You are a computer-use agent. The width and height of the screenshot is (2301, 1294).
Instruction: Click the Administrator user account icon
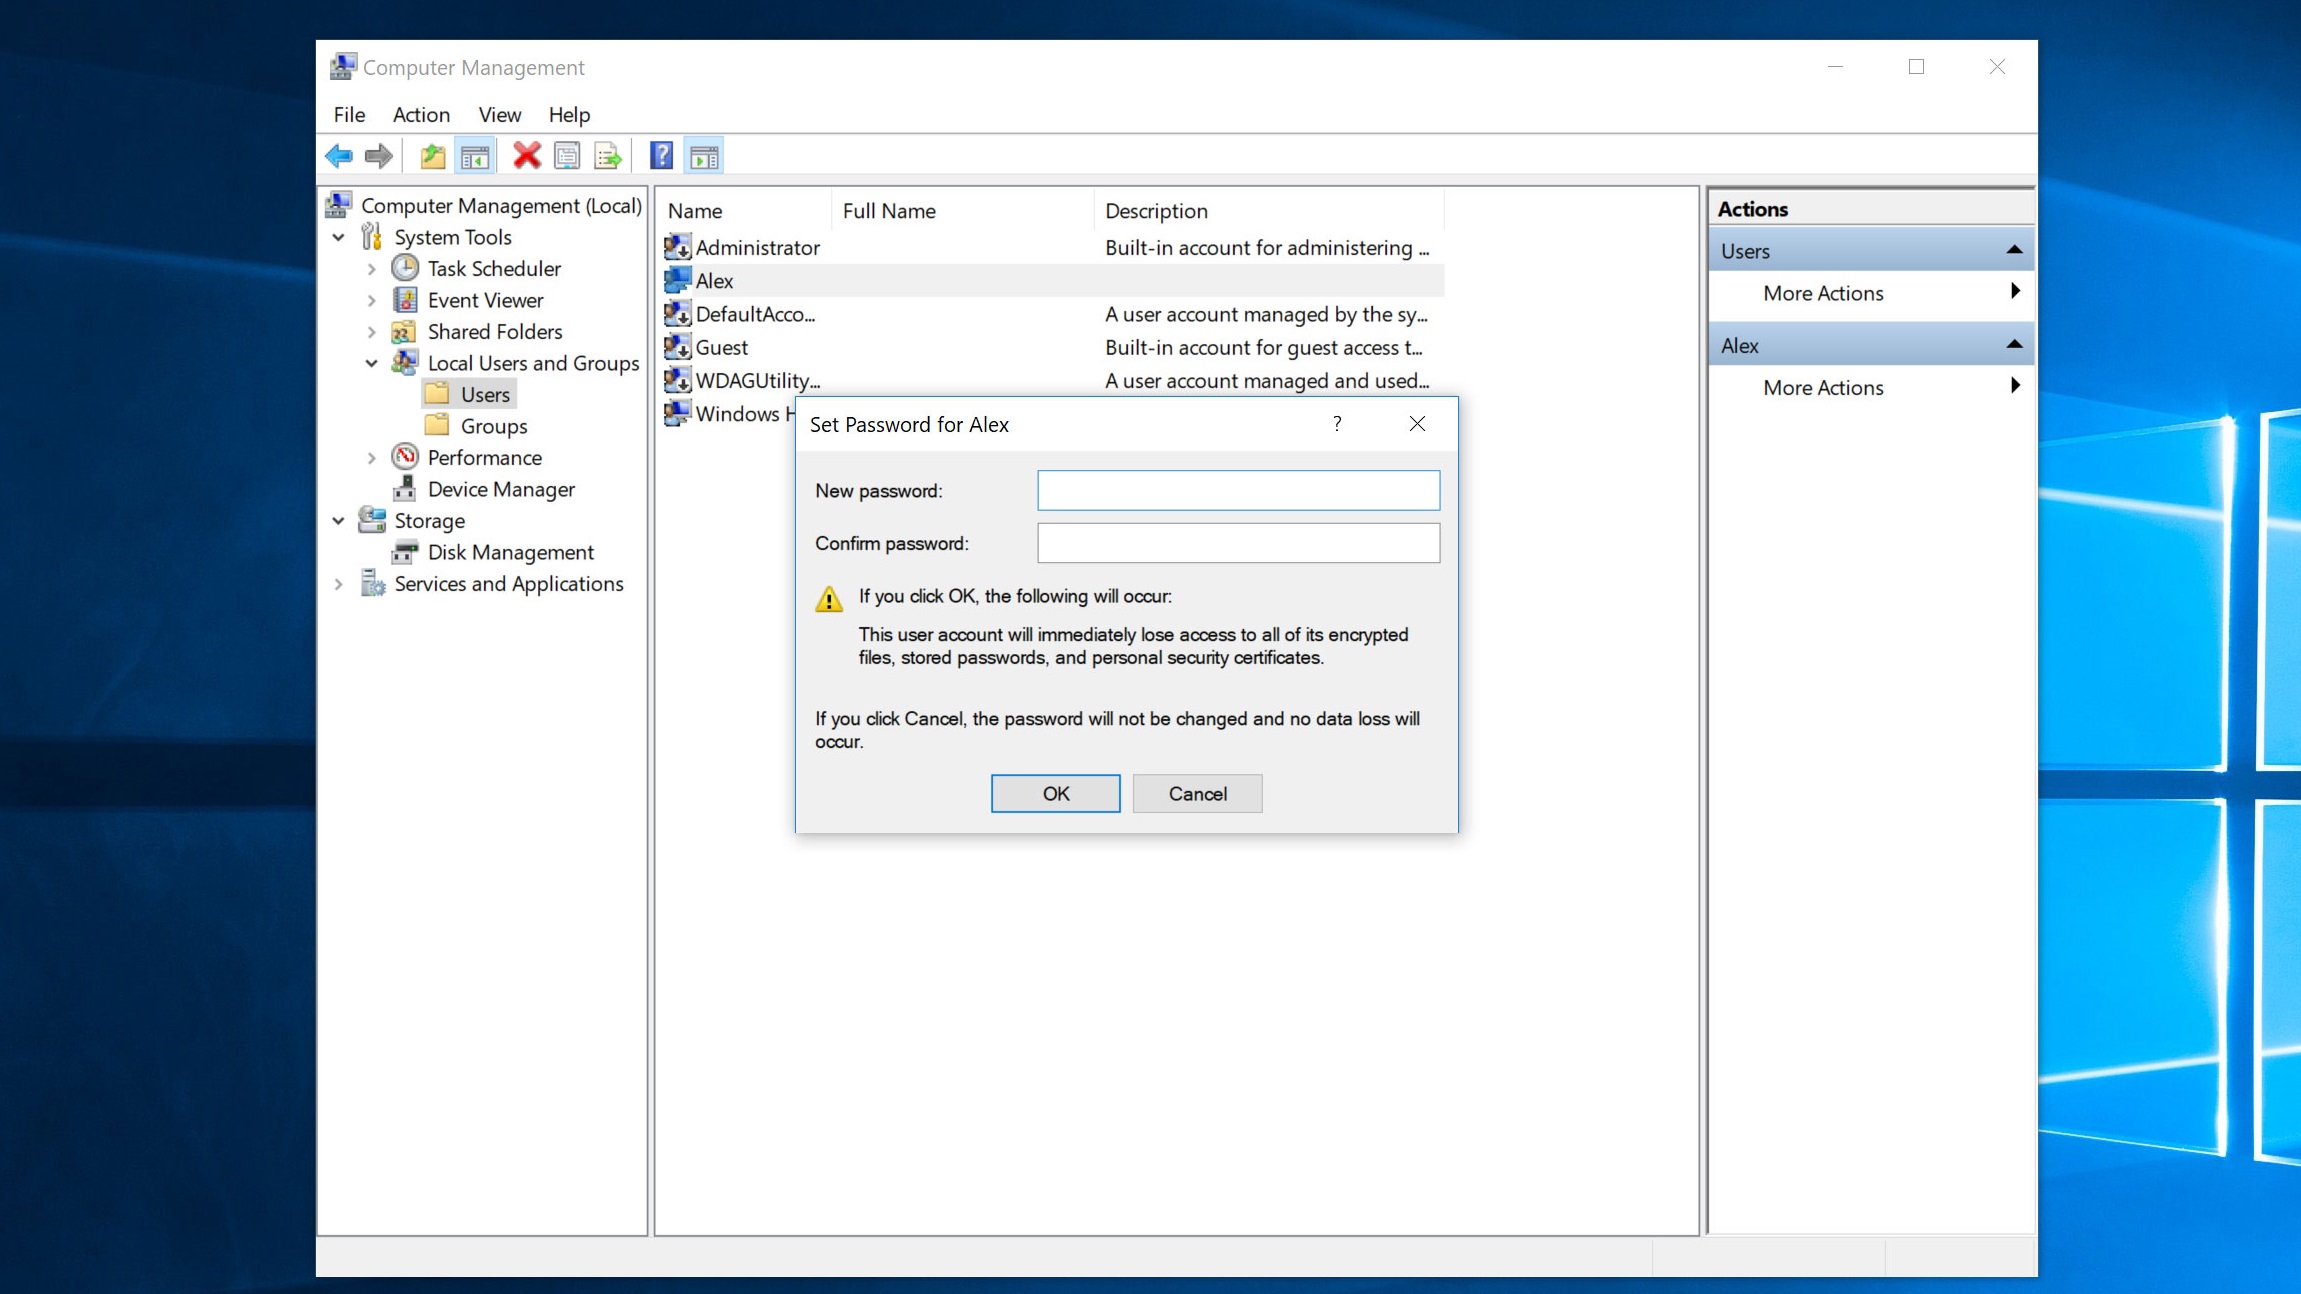[677, 246]
